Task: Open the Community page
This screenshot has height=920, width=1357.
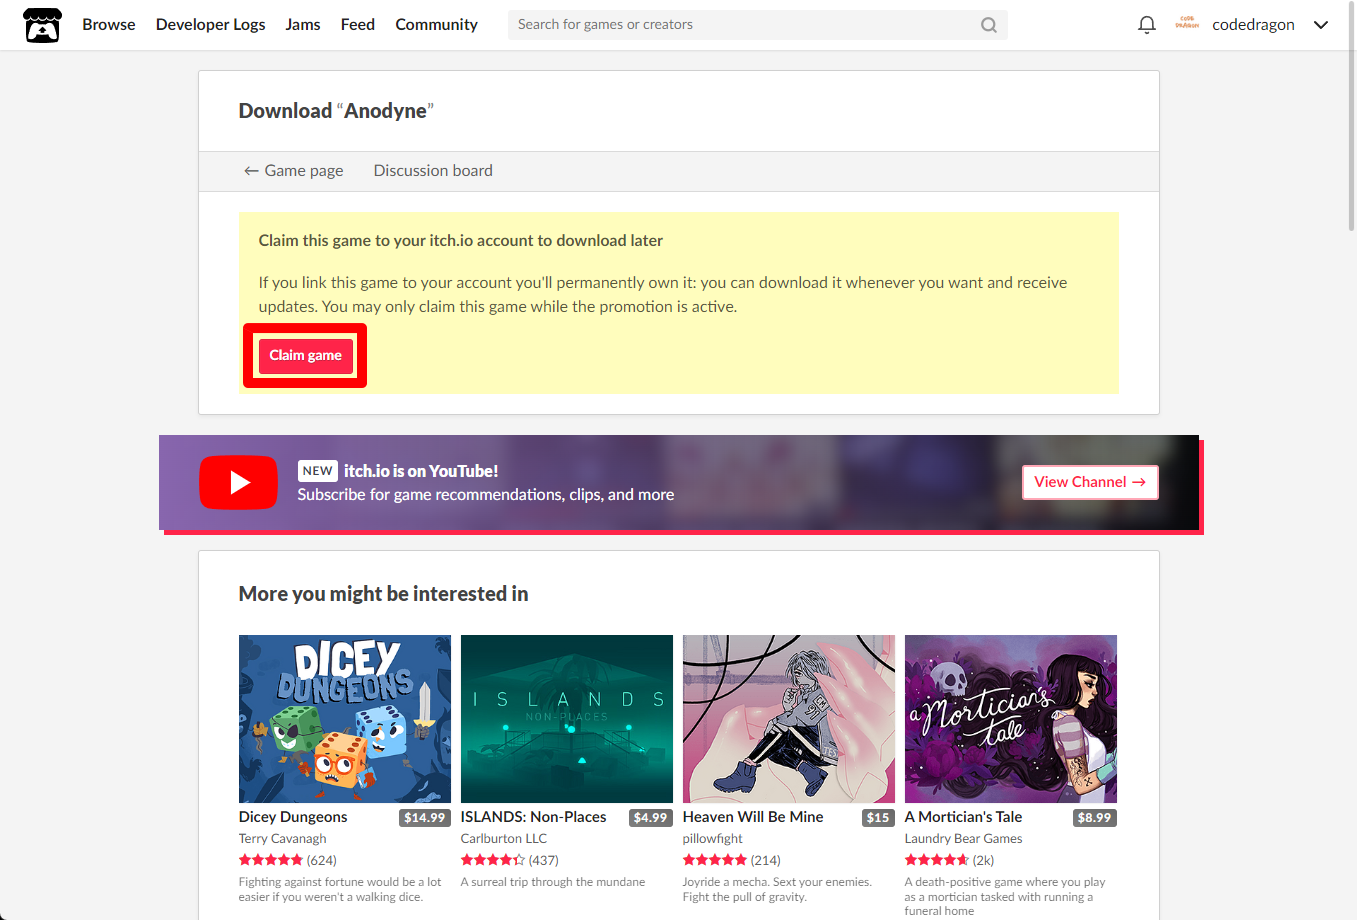Action: [437, 25]
